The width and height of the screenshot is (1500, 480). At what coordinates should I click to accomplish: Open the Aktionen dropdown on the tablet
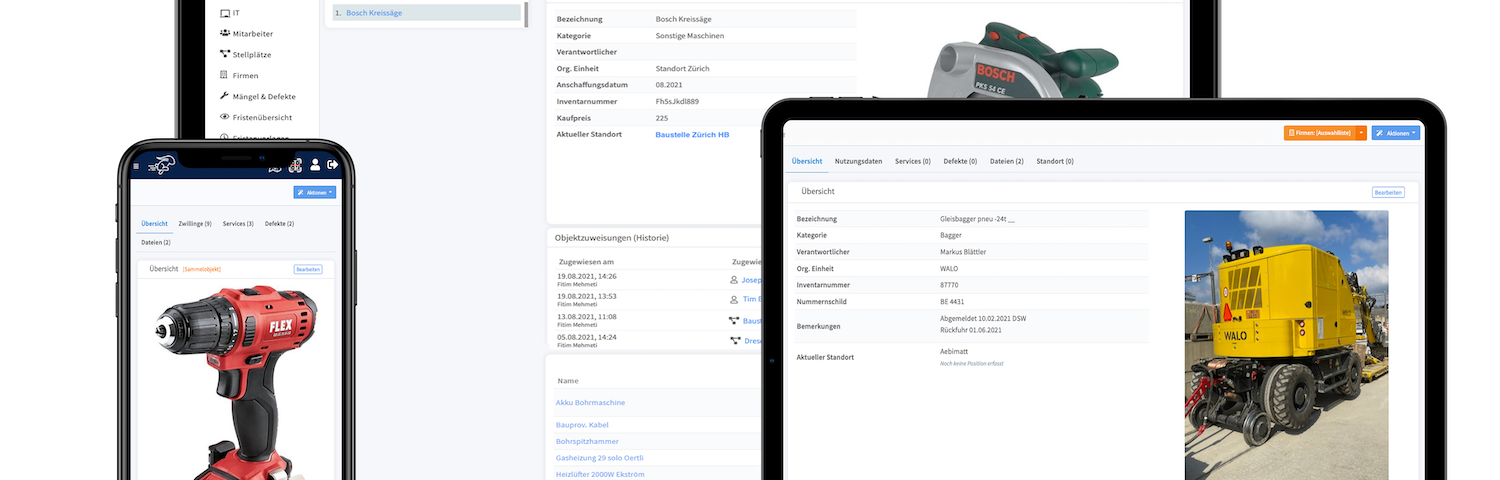pyautogui.click(x=1395, y=133)
